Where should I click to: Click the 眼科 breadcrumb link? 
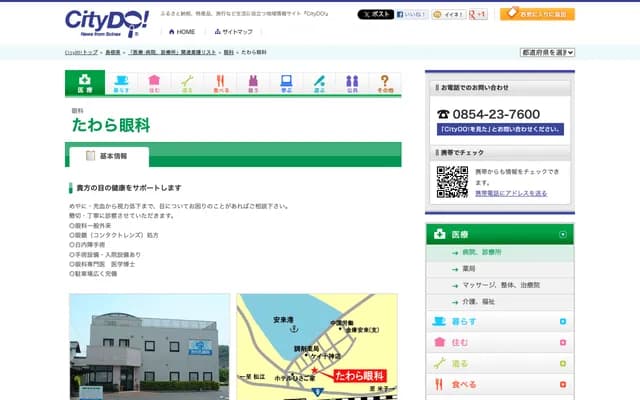pyautogui.click(x=229, y=52)
